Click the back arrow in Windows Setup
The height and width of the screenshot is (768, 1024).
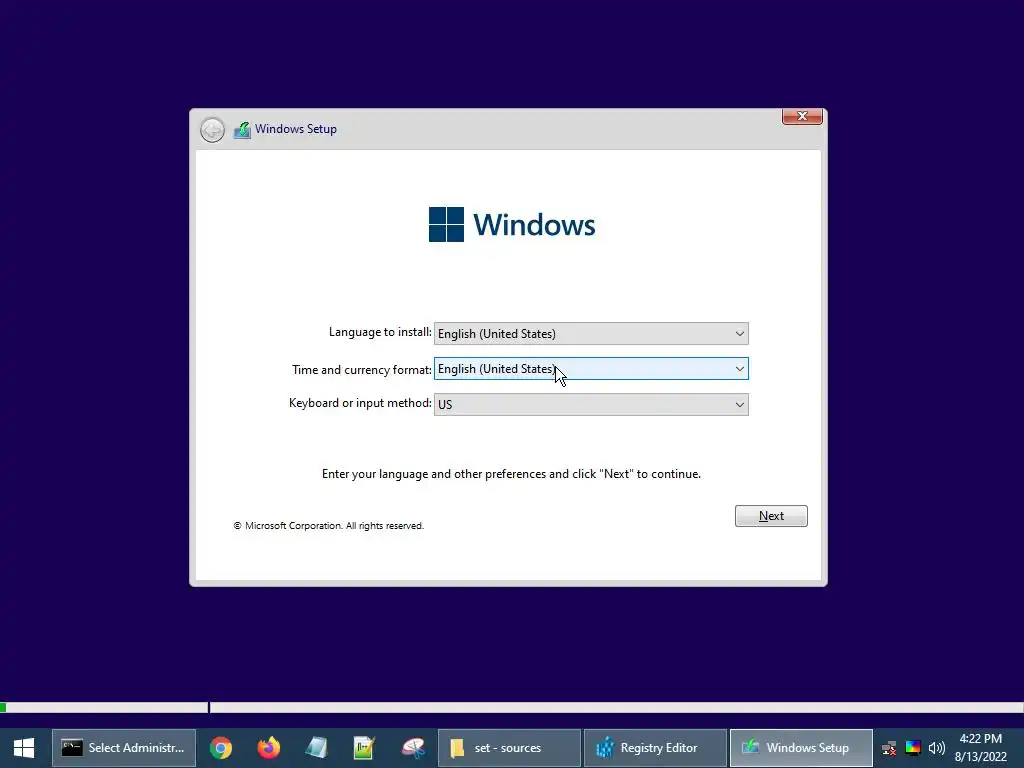212,130
